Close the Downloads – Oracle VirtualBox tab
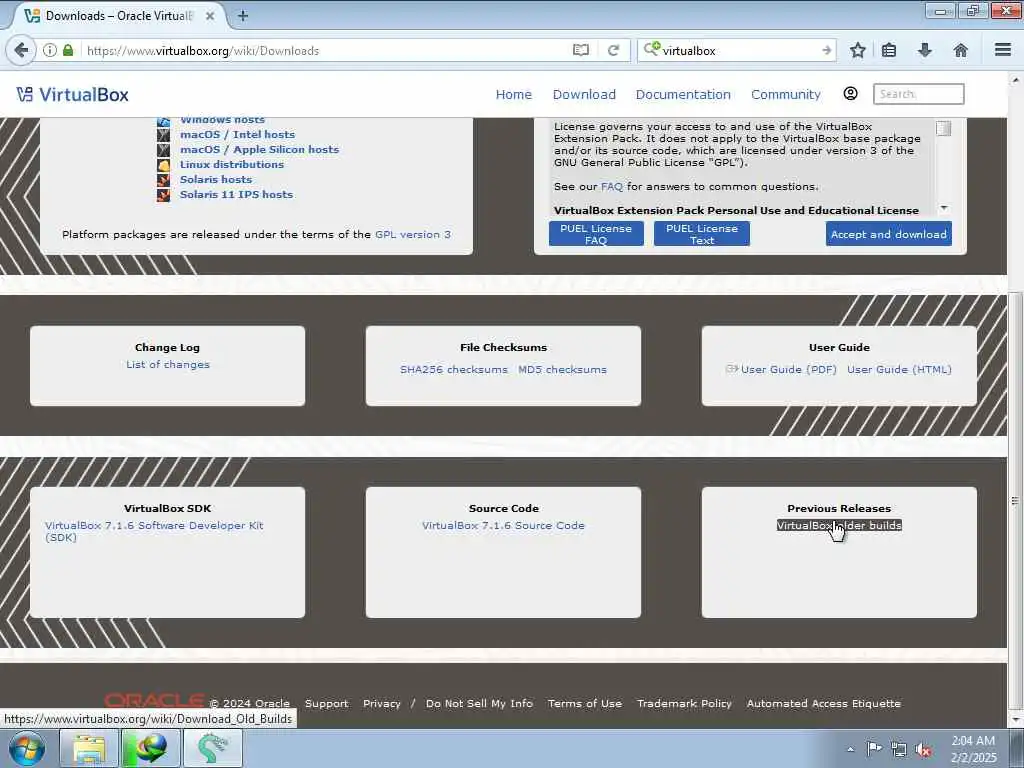Viewport: 1024px width, 768px height. pyautogui.click(x=210, y=16)
